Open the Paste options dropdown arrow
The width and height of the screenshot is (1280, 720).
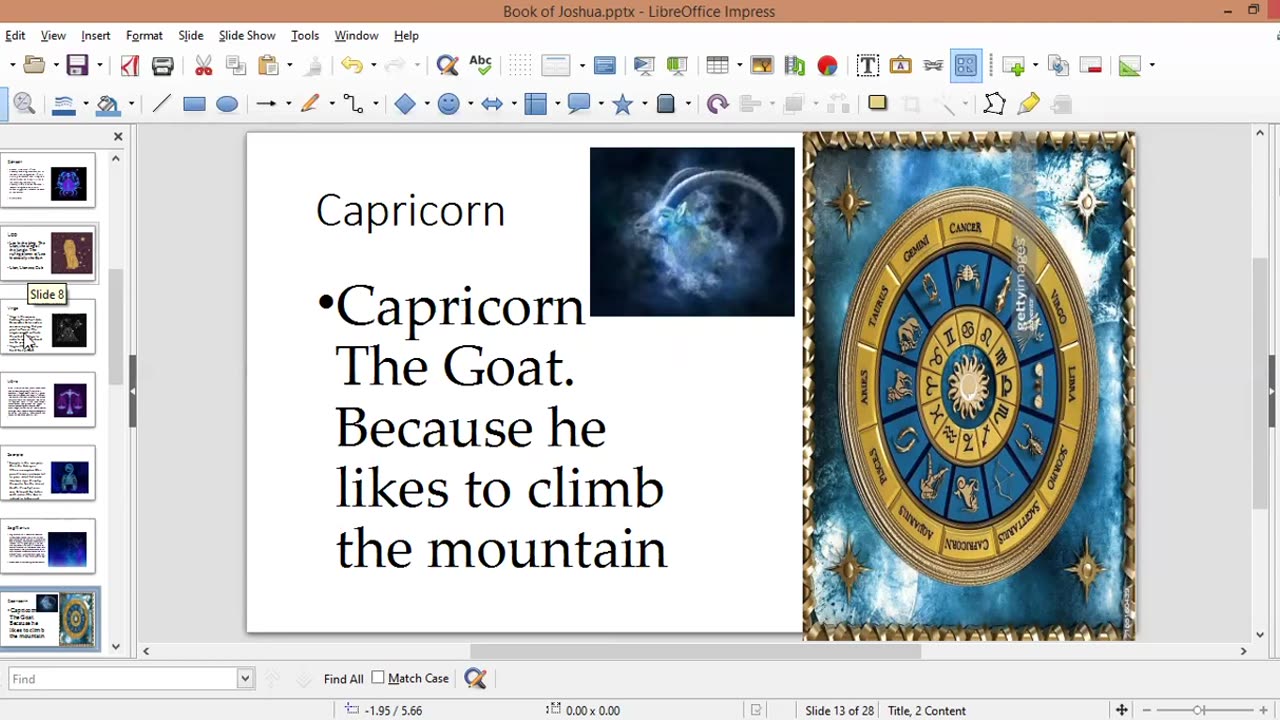pos(290,65)
